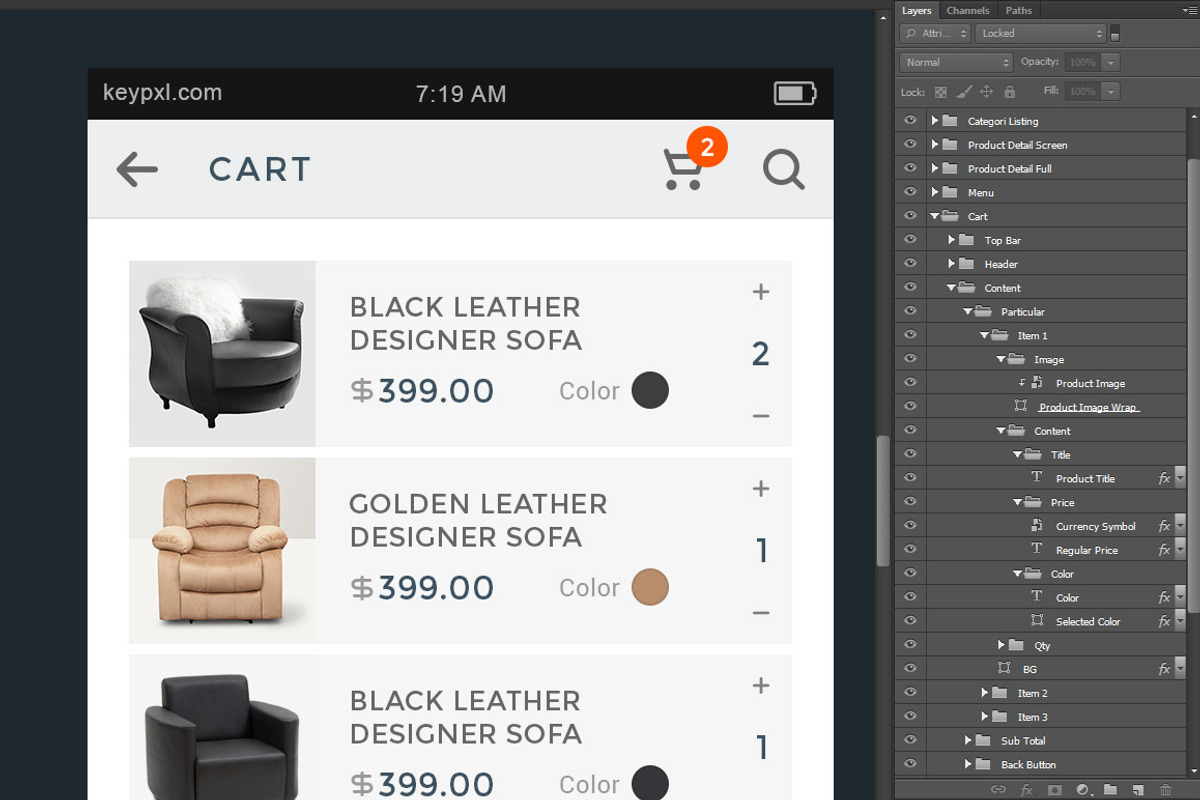Click the black sofa product thumbnail
Viewport: 1200px width, 800px height.
tap(222, 354)
